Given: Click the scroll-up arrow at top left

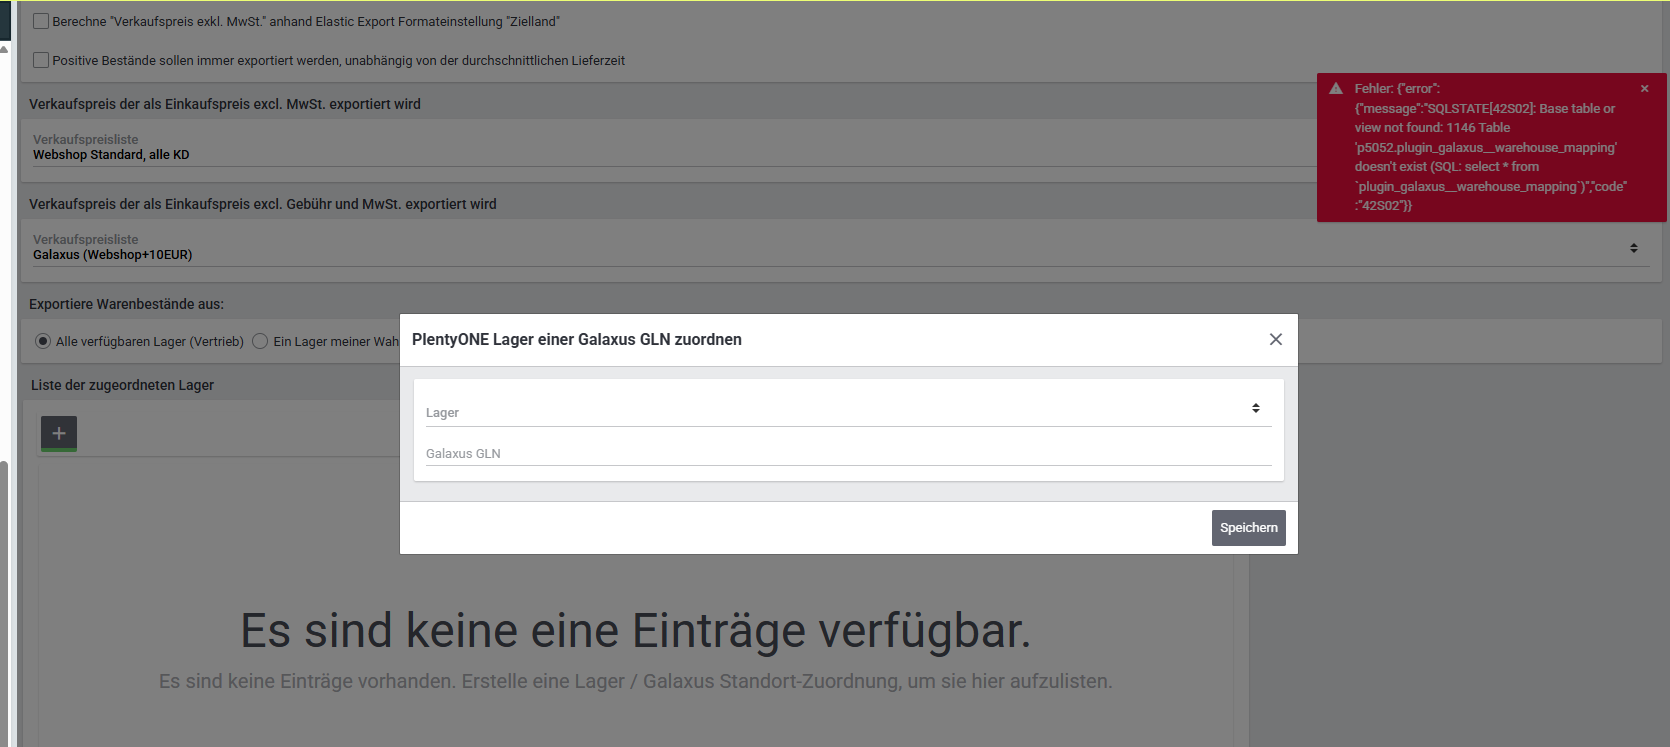Looking at the screenshot, I should click(4, 49).
